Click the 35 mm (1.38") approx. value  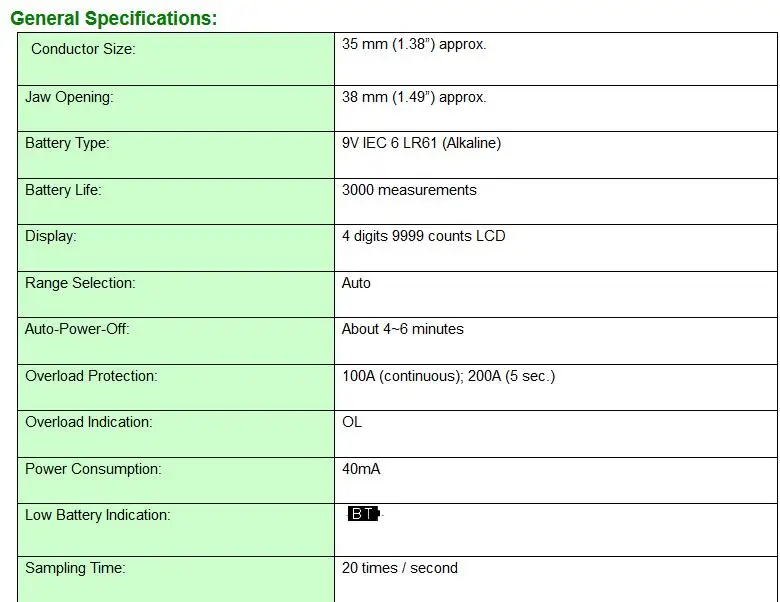click(x=414, y=44)
